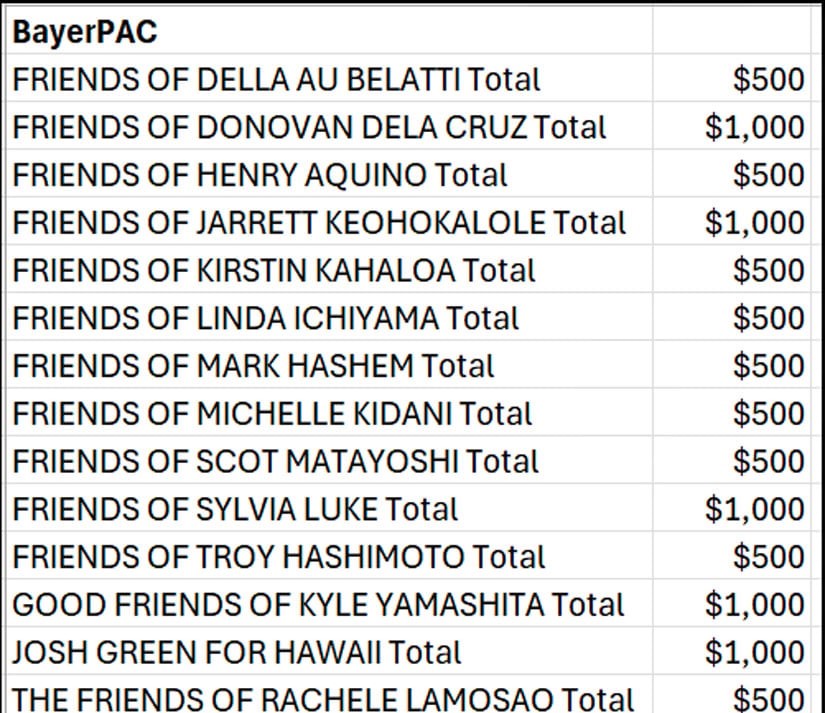825x713 pixels.
Task: Select The Friends of Rachele Lamosao Total cell
Action: point(323,698)
